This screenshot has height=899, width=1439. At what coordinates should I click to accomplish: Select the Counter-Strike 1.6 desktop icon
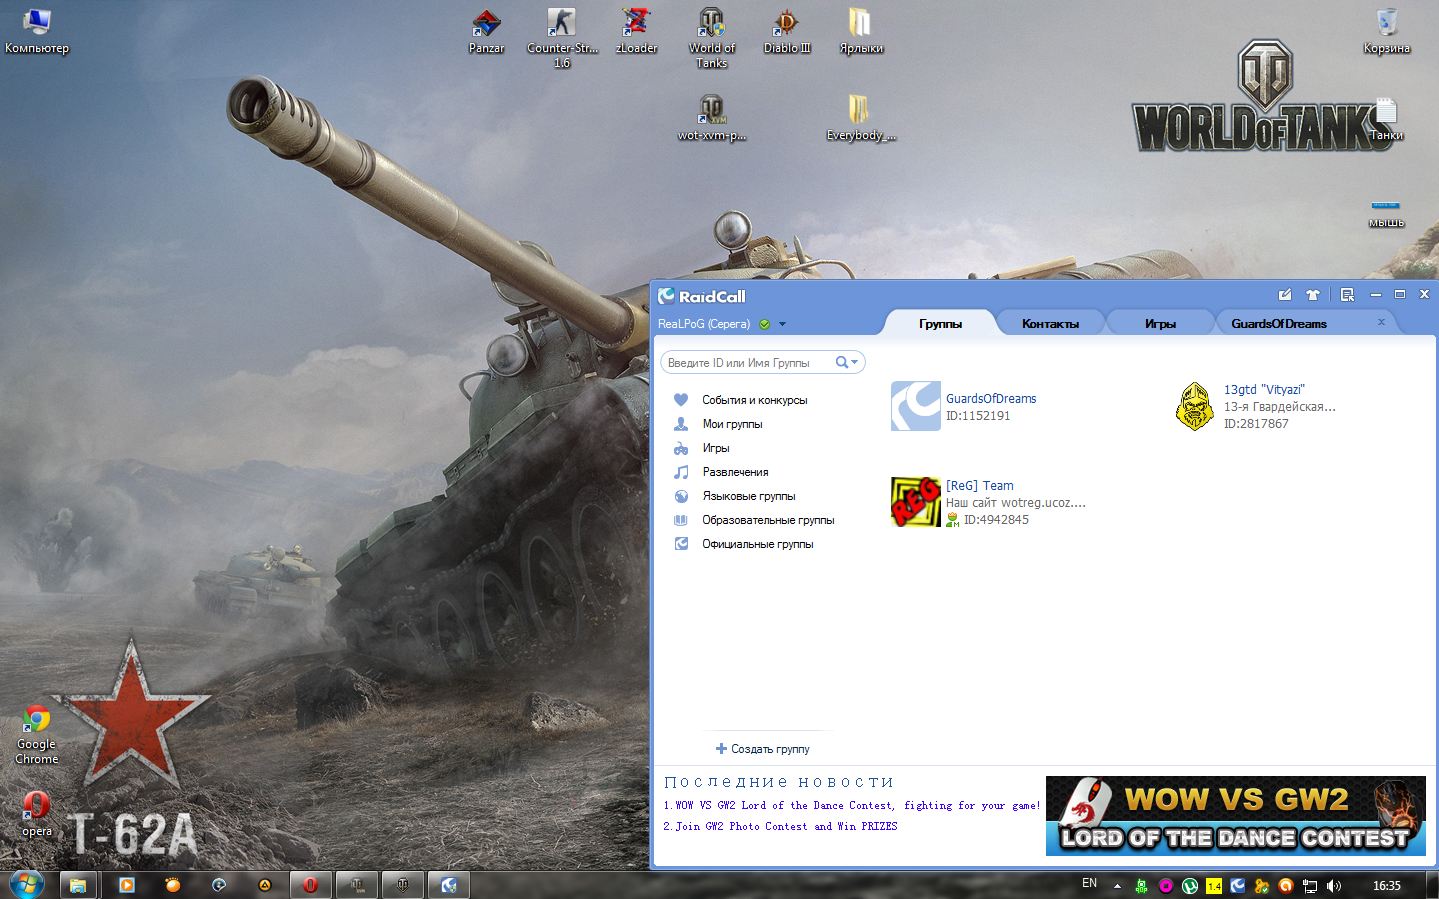(562, 38)
